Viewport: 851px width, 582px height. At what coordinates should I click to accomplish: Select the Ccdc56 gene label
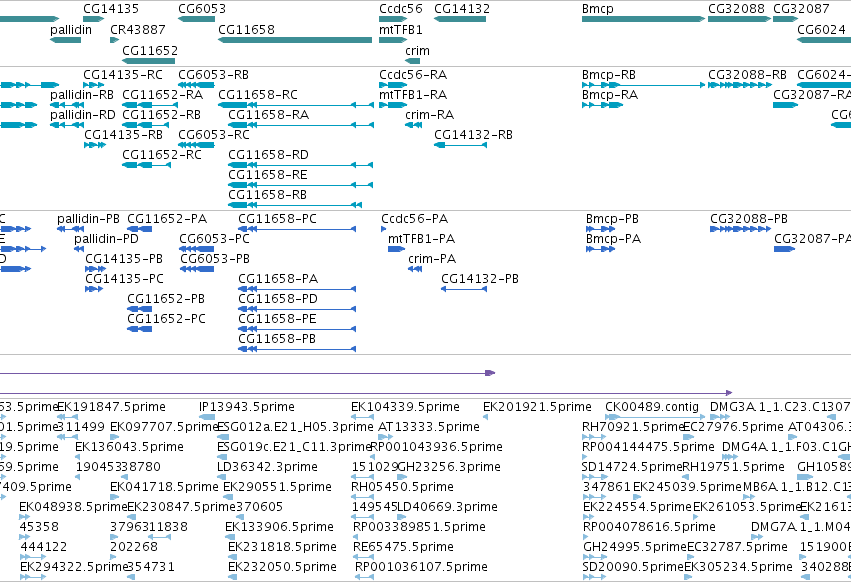[x=401, y=9]
